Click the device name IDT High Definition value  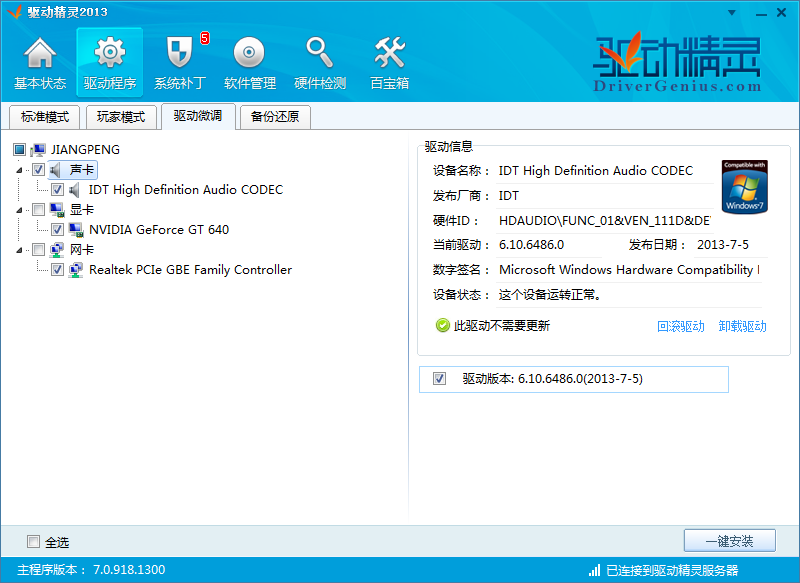coord(596,170)
